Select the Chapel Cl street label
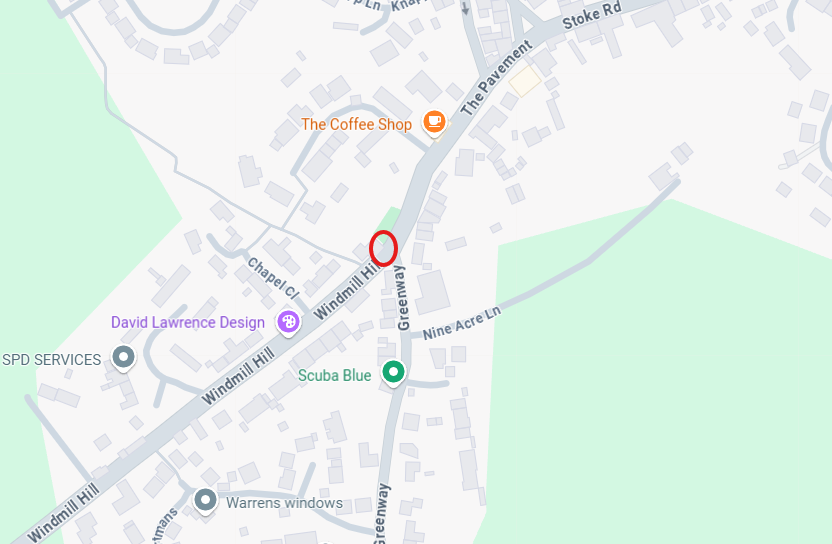The image size is (832, 544). (273, 278)
